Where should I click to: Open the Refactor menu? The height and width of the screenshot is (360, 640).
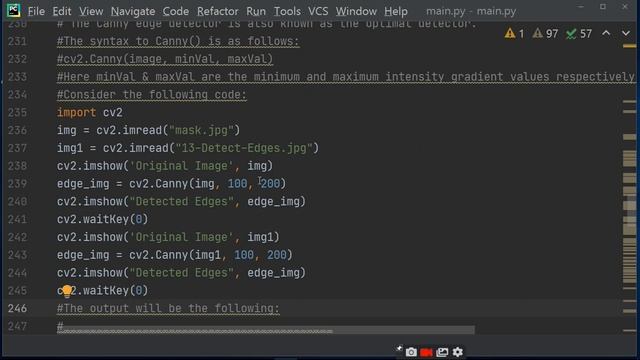tap(217, 11)
